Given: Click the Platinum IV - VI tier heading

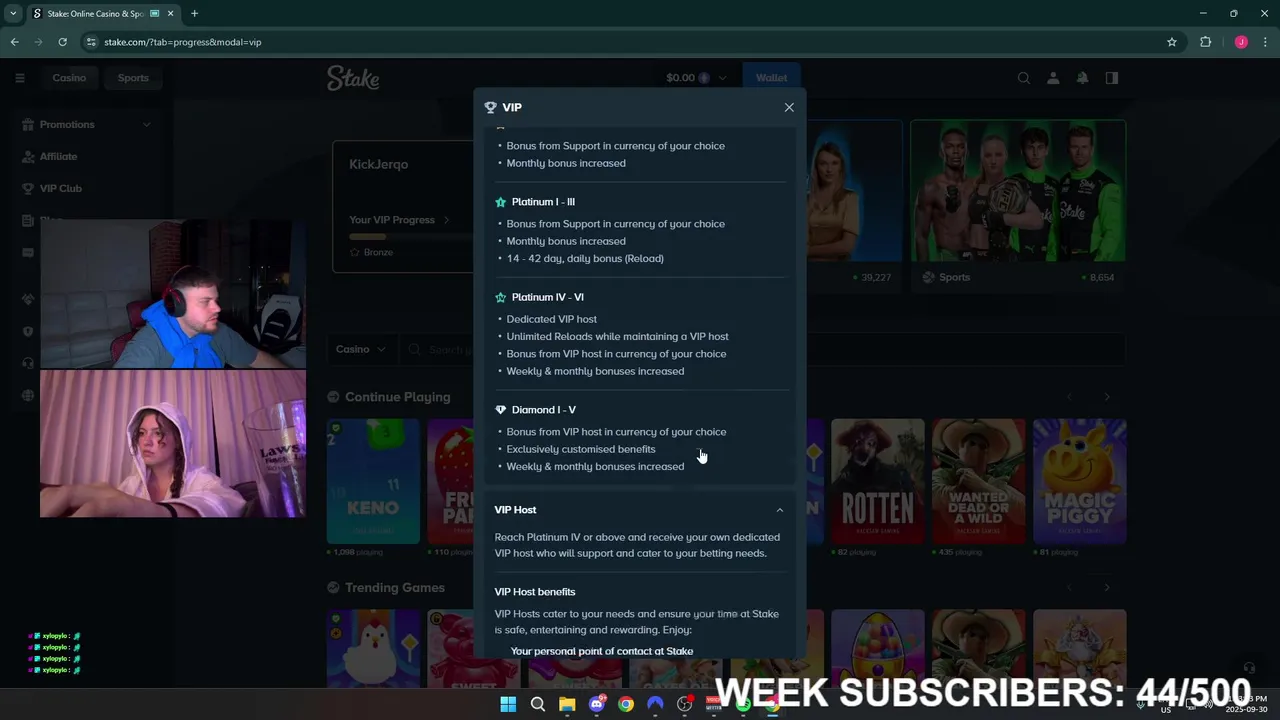Looking at the screenshot, I should pyautogui.click(x=547, y=297).
